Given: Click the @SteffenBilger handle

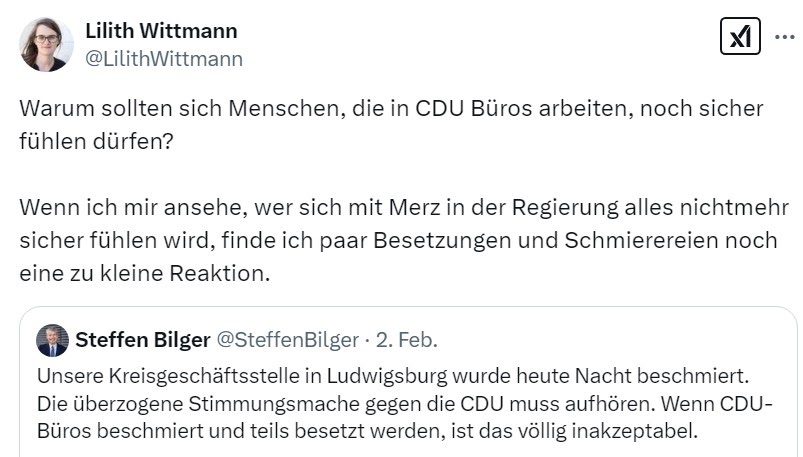Looking at the screenshot, I should click(x=287, y=341).
